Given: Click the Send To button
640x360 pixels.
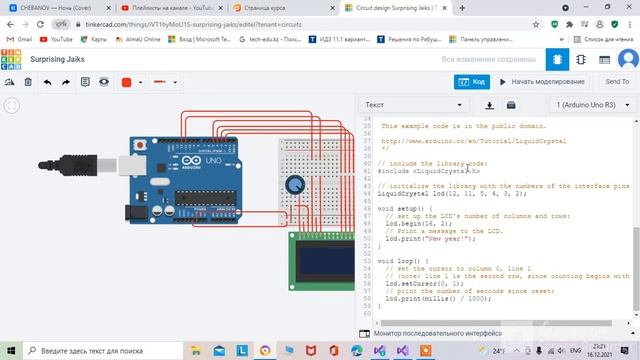Looking at the screenshot, I should pyautogui.click(x=617, y=82).
